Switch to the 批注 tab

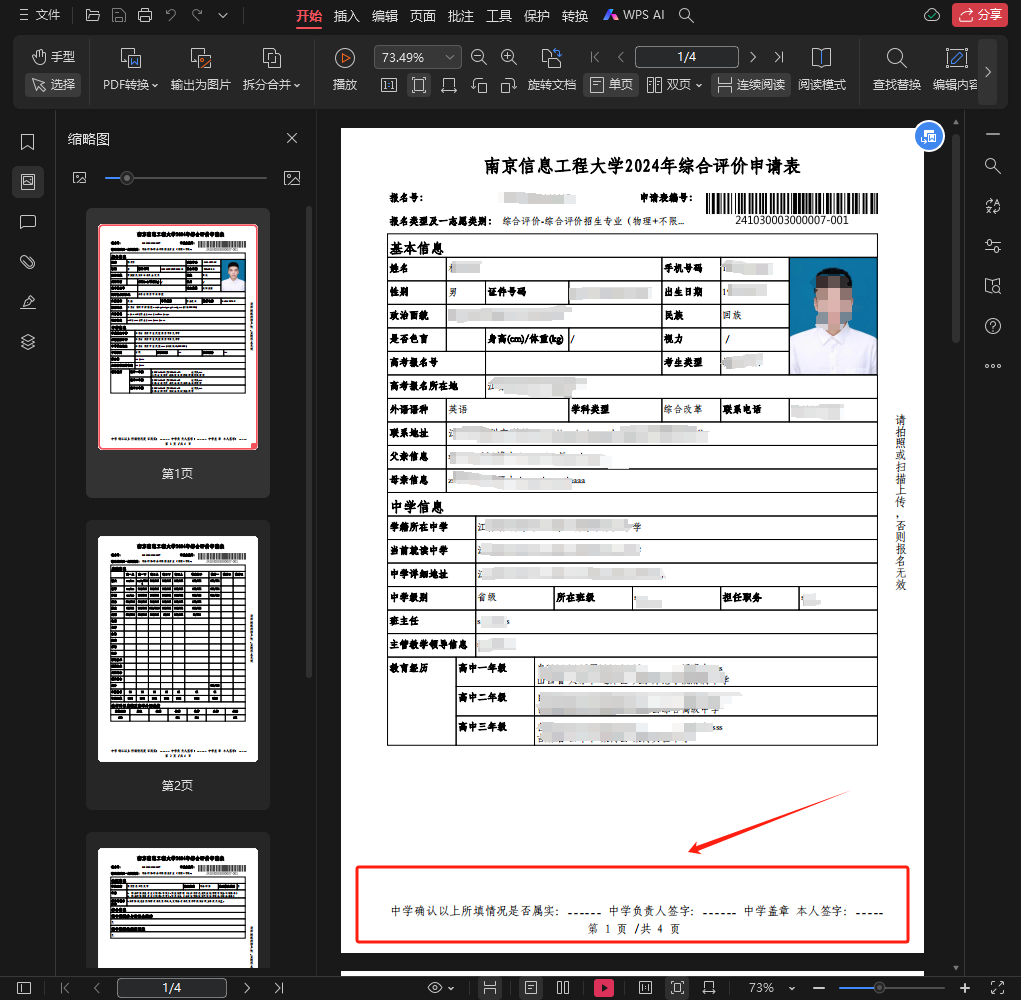point(460,16)
